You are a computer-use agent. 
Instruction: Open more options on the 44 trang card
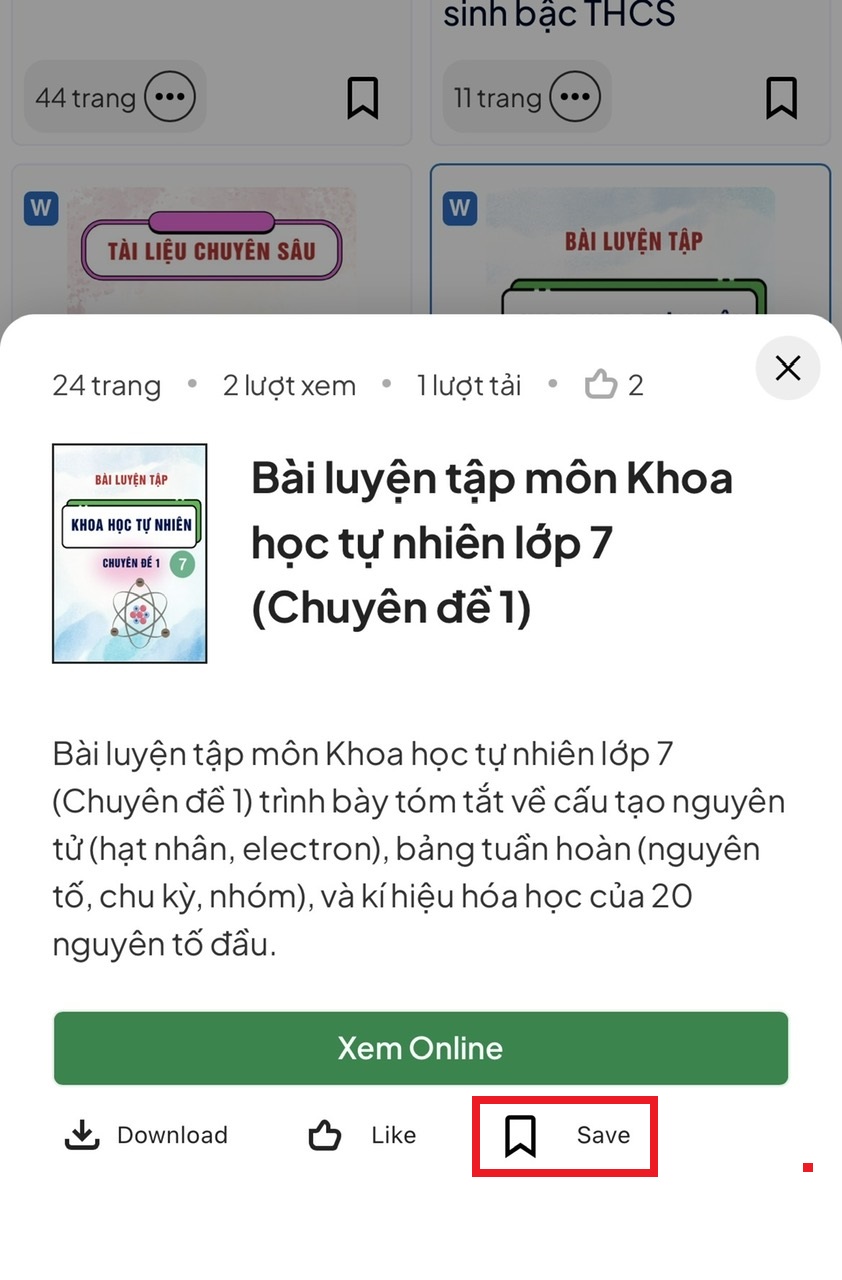click(170, 97)
